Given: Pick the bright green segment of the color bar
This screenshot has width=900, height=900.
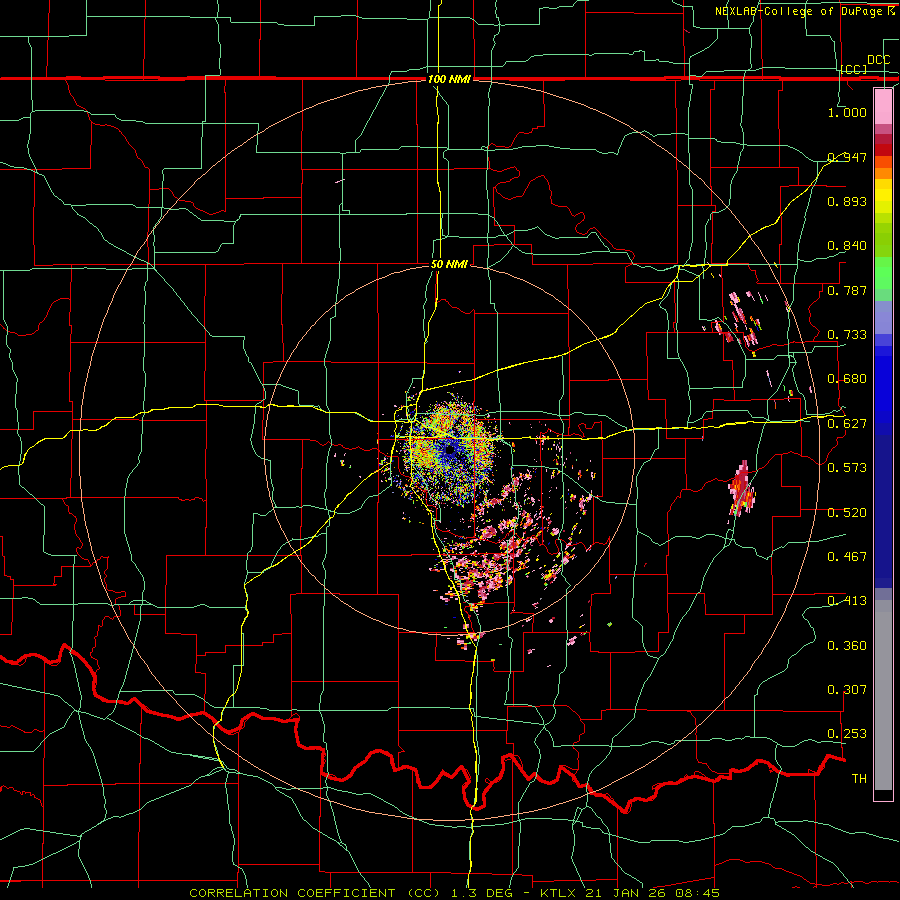Looking at the screenshot, I should (883, 273).
